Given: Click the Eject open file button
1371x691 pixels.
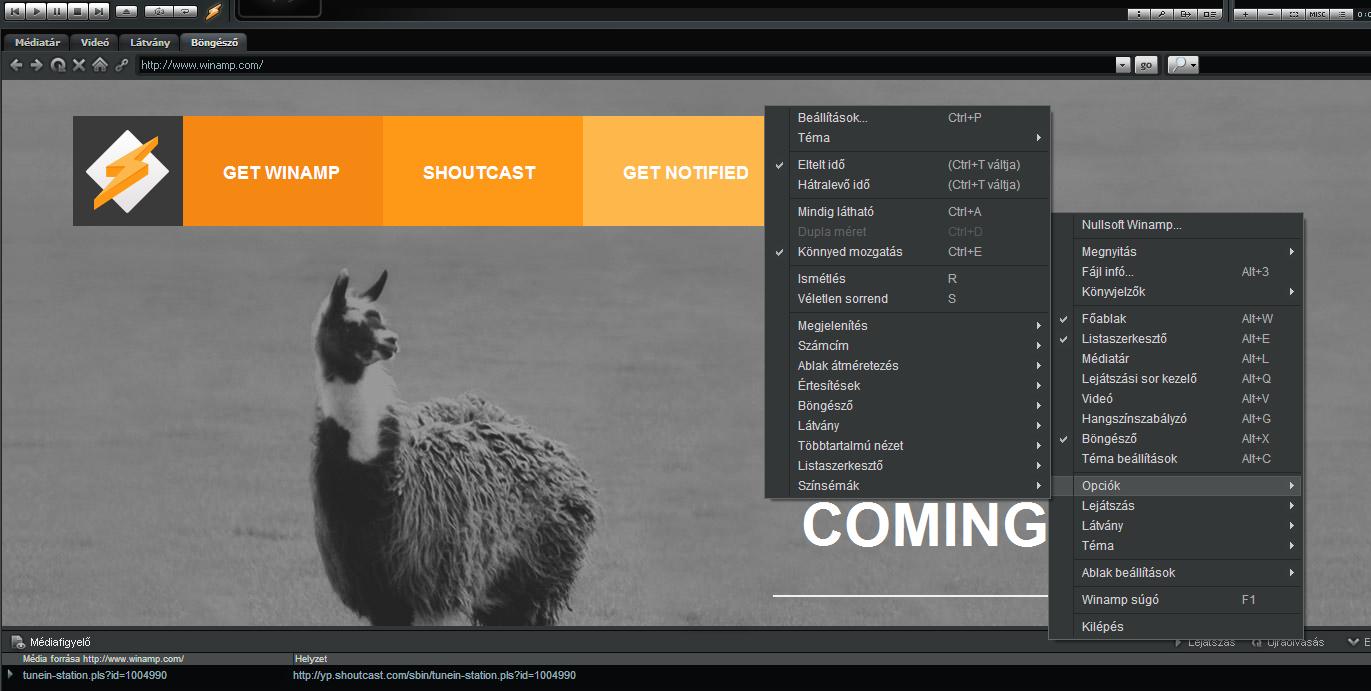Looking at the screenshot, I should (x=127, y=12).
